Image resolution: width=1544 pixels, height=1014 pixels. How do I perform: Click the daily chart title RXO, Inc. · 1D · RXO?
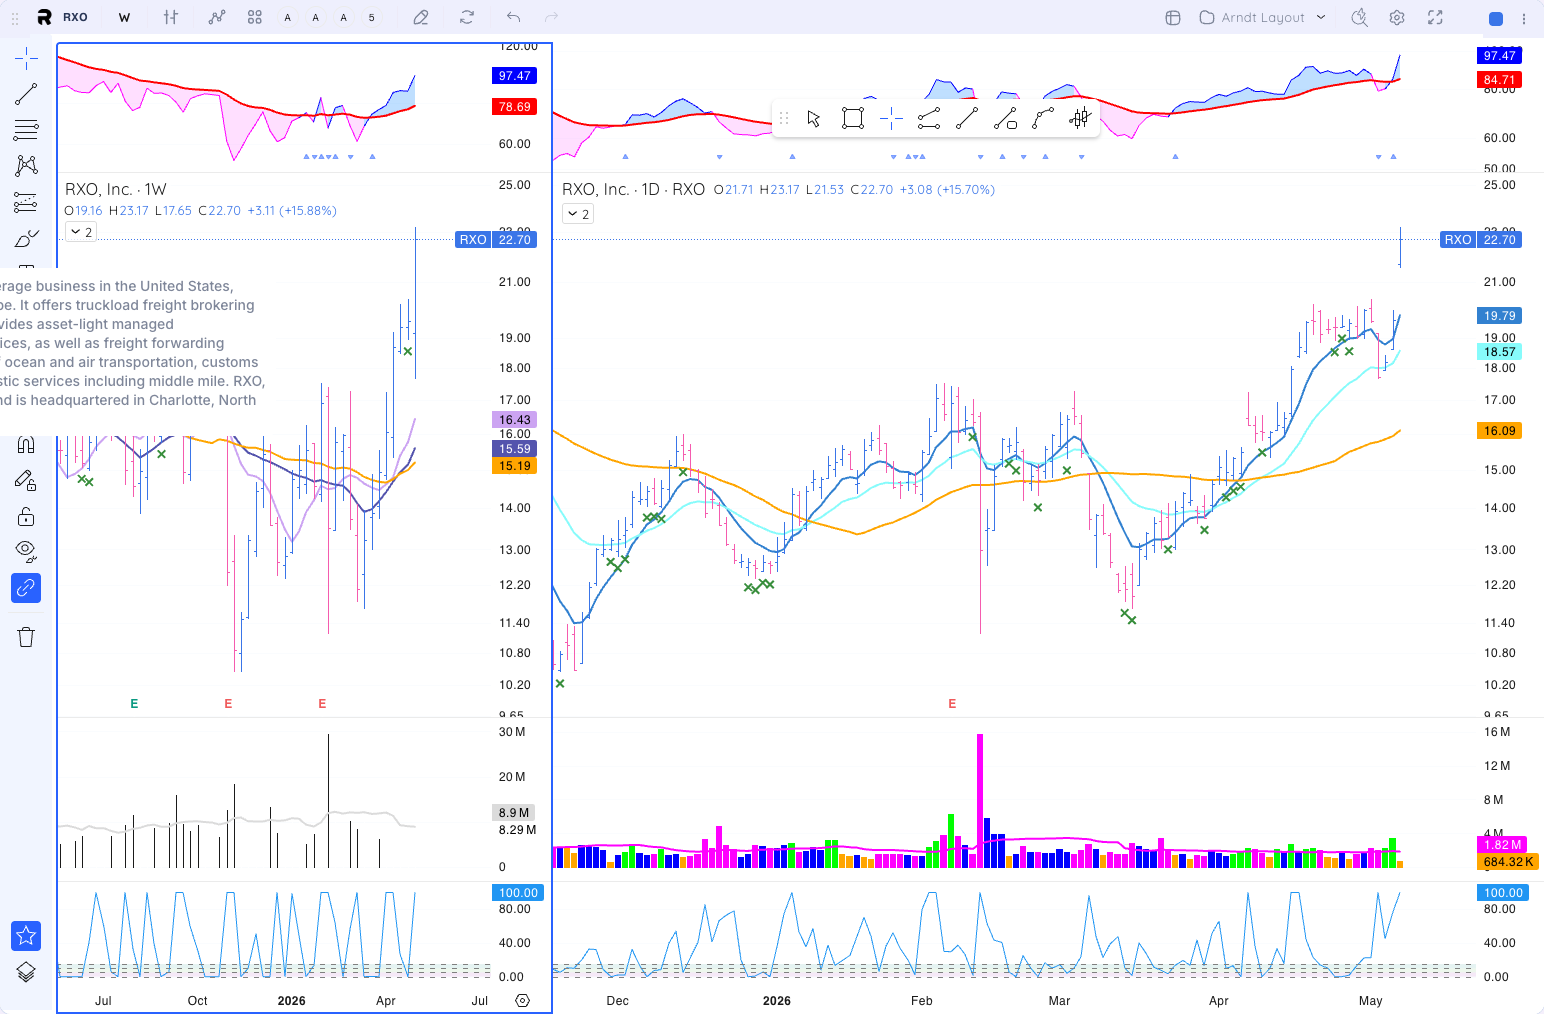click(x=633, y=189)
